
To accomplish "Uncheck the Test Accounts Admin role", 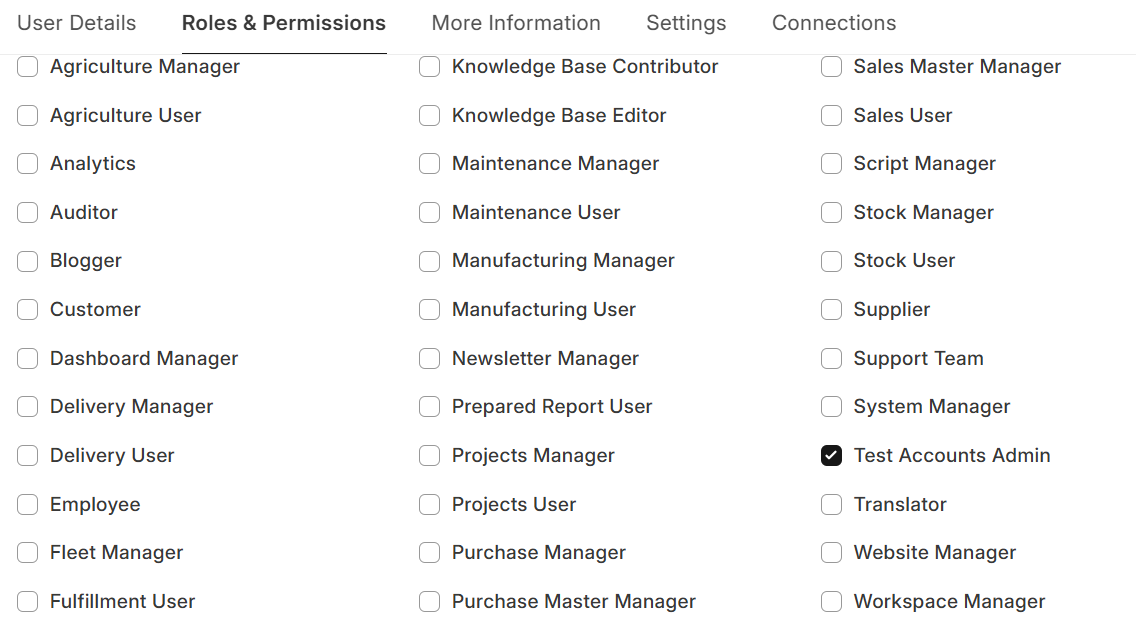I will tap(831, 456).
